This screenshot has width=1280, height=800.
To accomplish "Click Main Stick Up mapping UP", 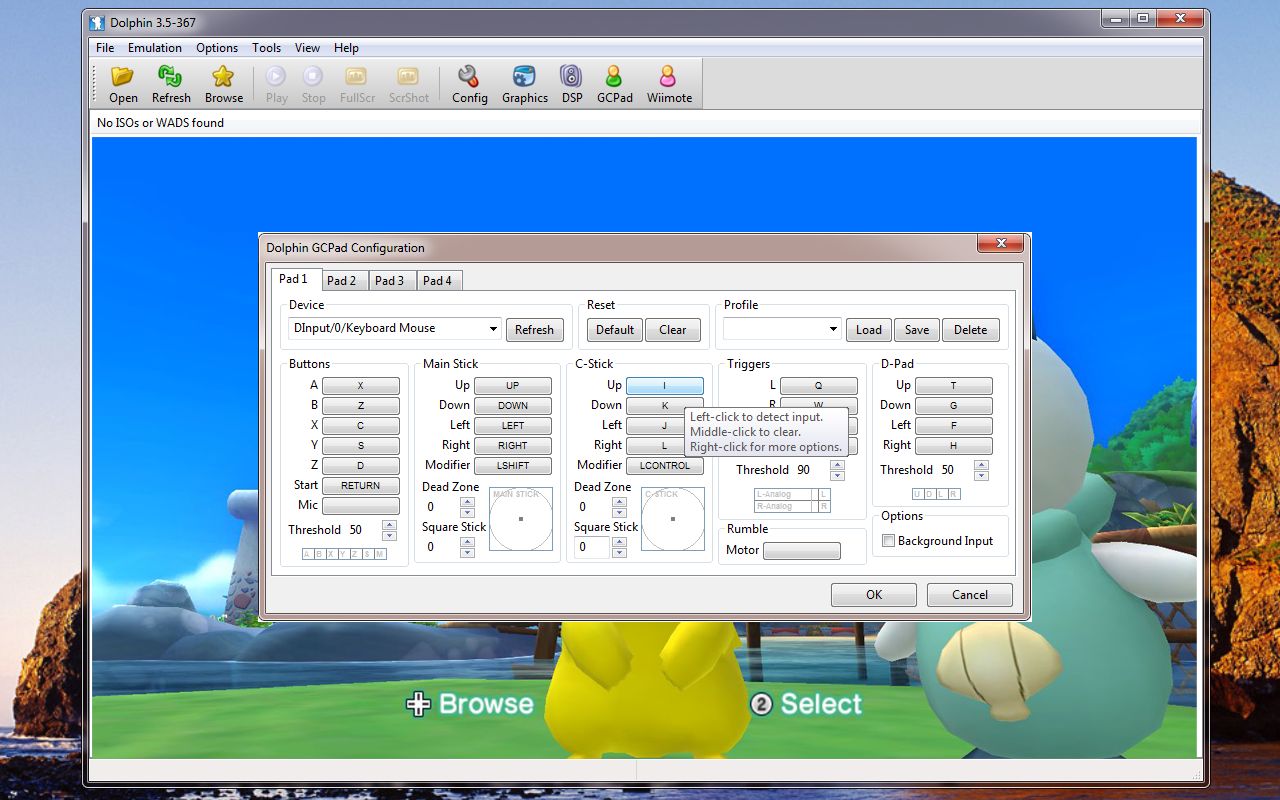I will point(513,386).
